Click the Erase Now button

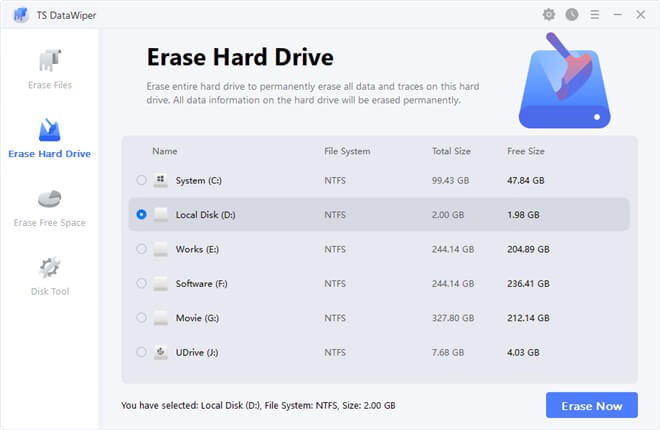[591, 405]
